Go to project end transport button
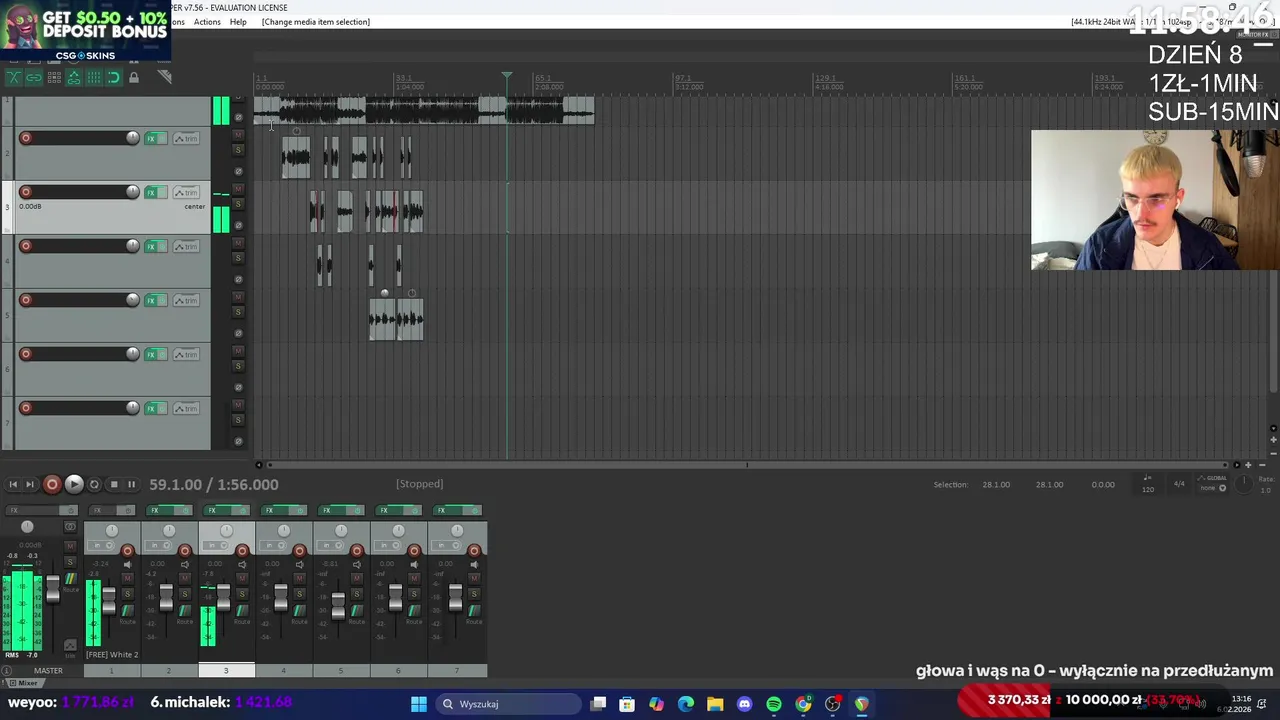 (x=30, y=484)
